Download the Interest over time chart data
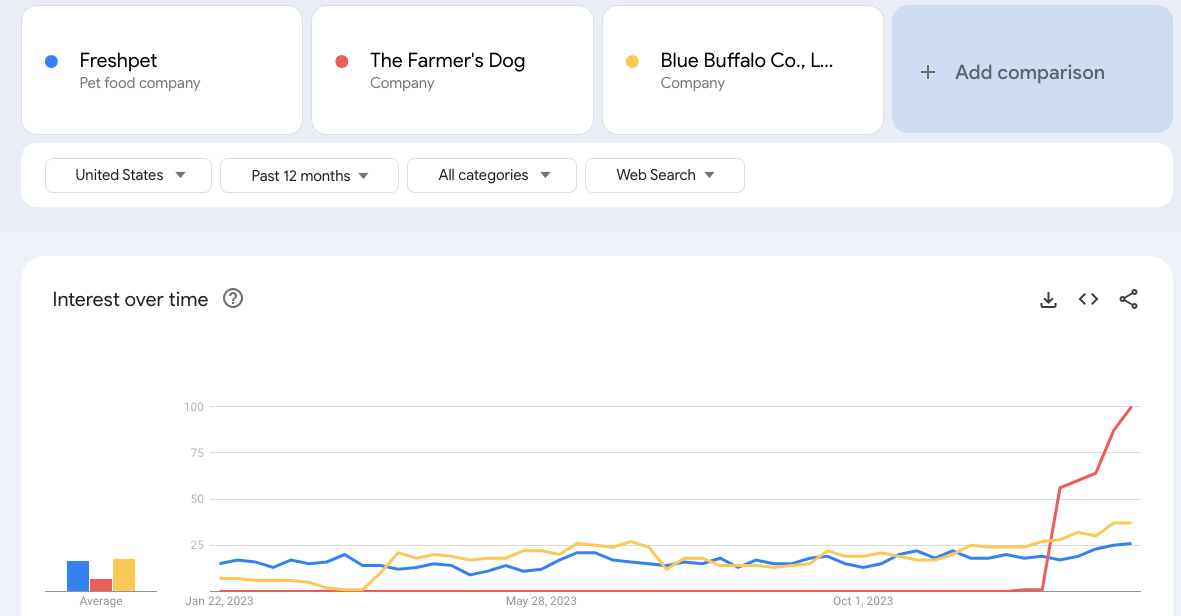The image size is (1181, 616). (1048, 300)
